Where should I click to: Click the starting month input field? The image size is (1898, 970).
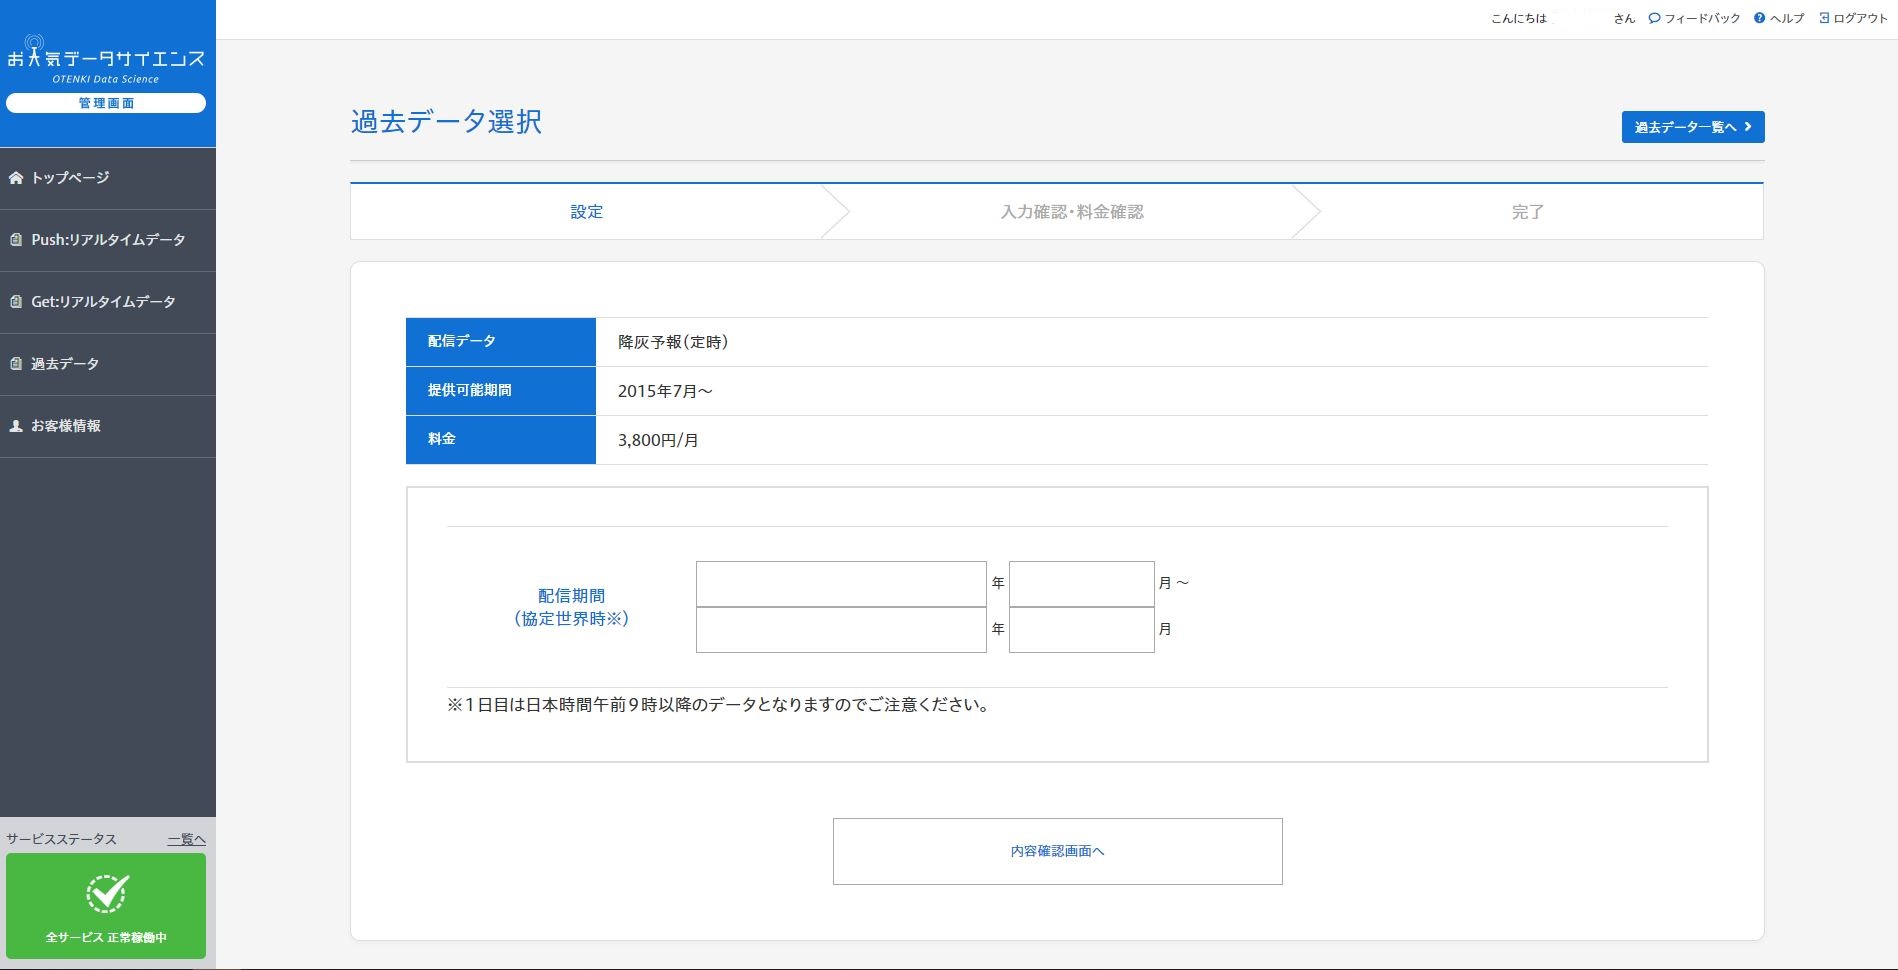(x=1081, y=583)
